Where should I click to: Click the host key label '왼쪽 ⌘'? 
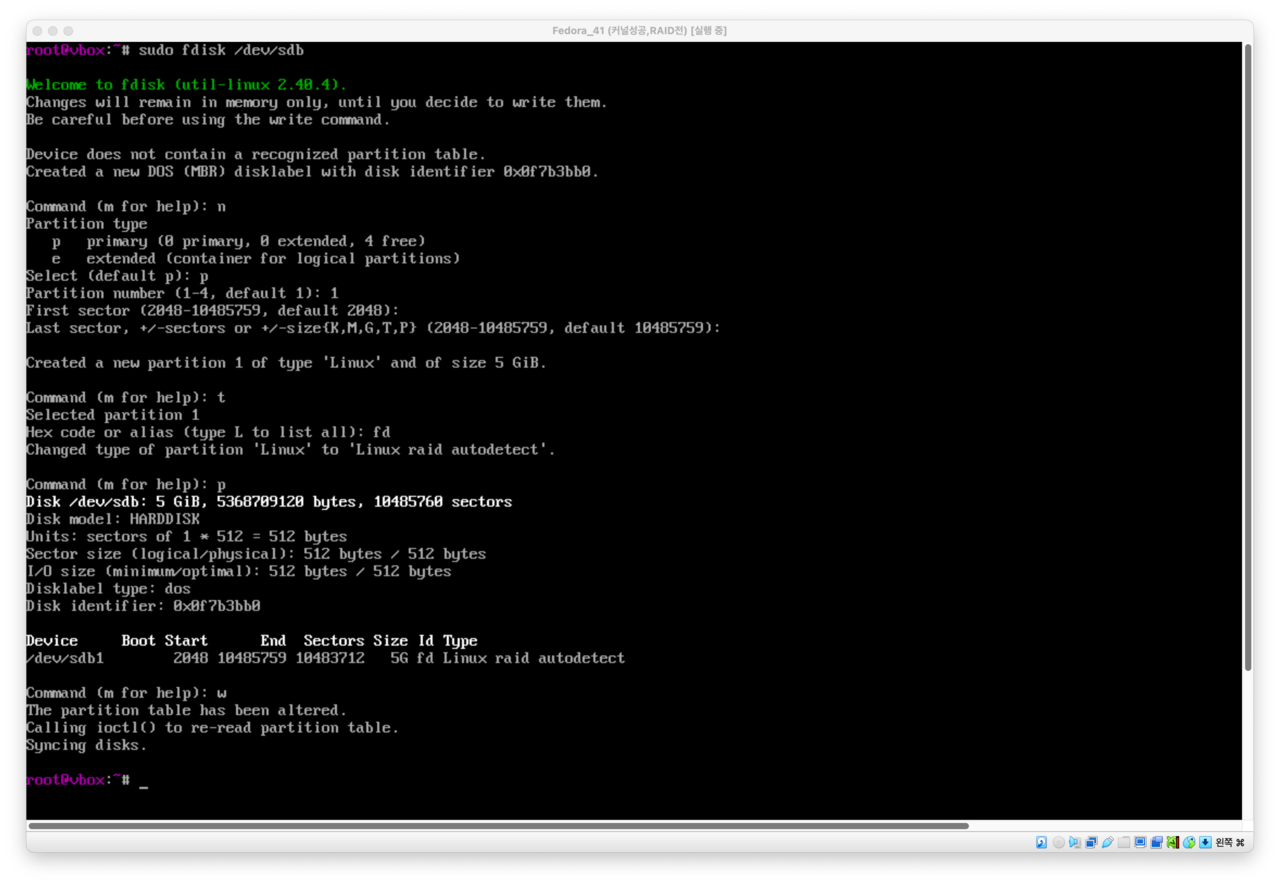coord(1230,842)
